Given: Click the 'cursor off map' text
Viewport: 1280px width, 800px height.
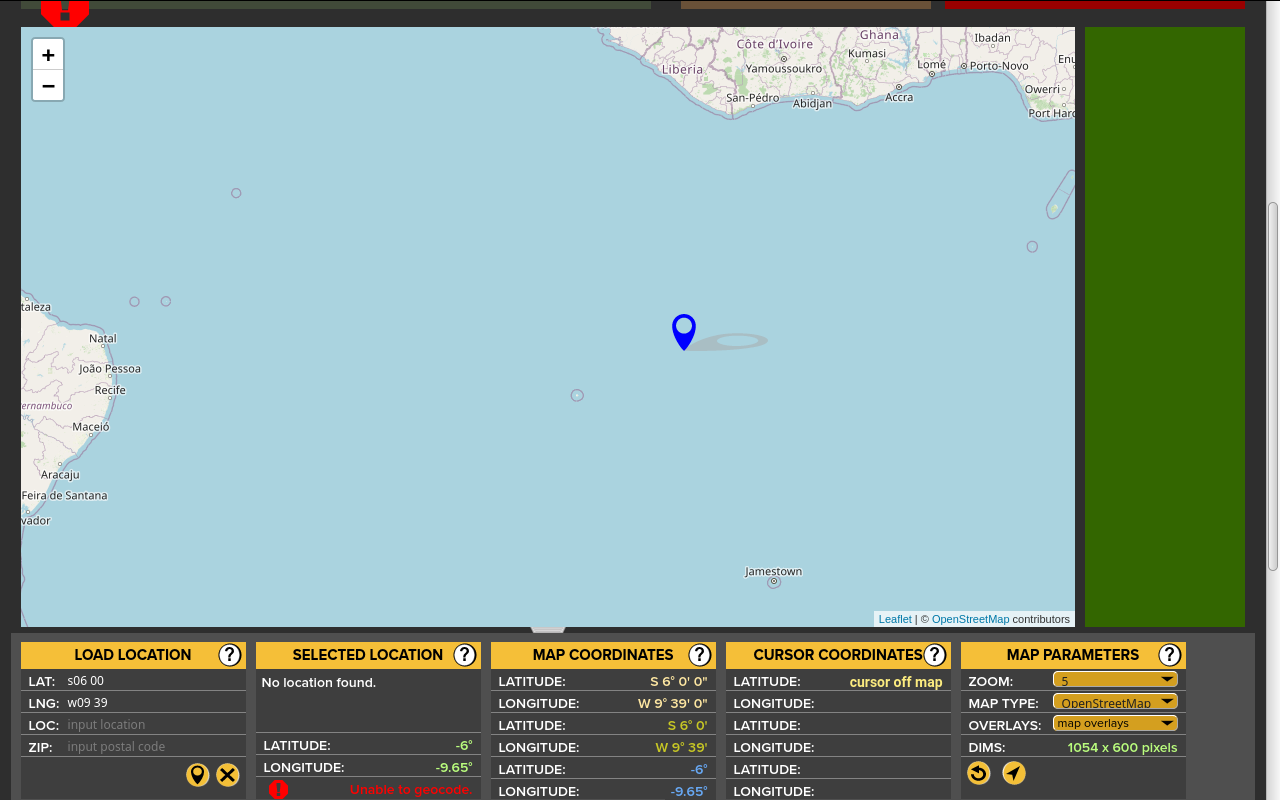Looking at the screenshot, I should 896,682.
